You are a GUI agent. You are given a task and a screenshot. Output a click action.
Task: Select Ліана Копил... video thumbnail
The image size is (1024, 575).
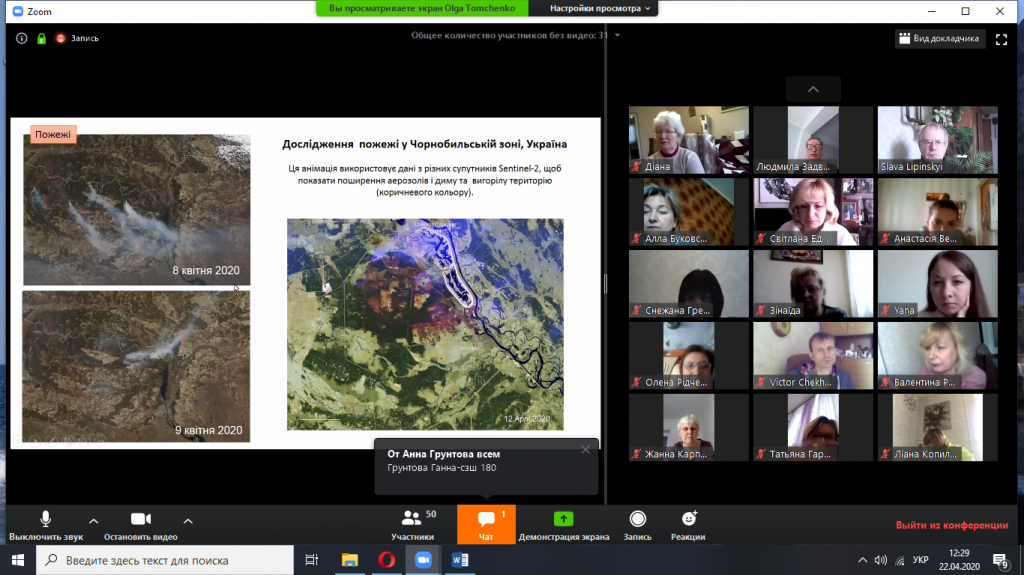point(937,427)
